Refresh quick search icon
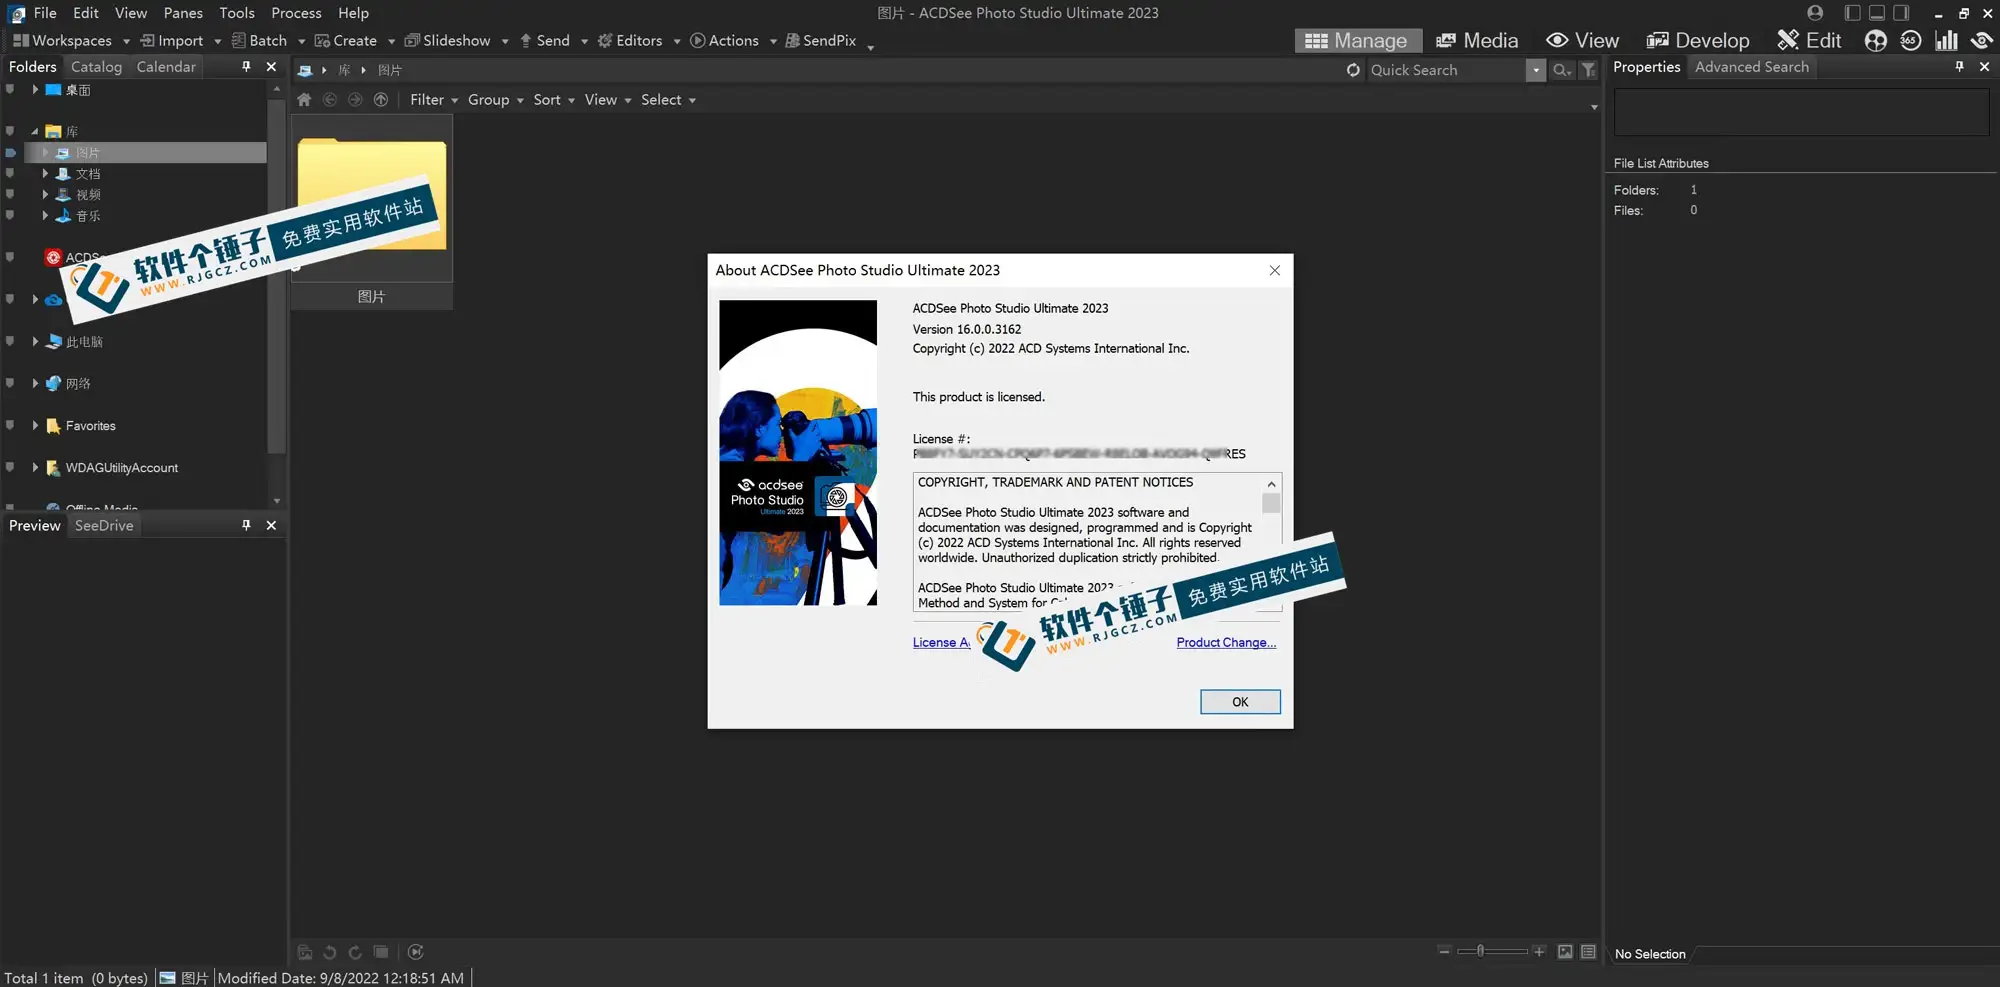Image resolution: width=2000 pixels, height=987 pixels. click(1353, 70)
